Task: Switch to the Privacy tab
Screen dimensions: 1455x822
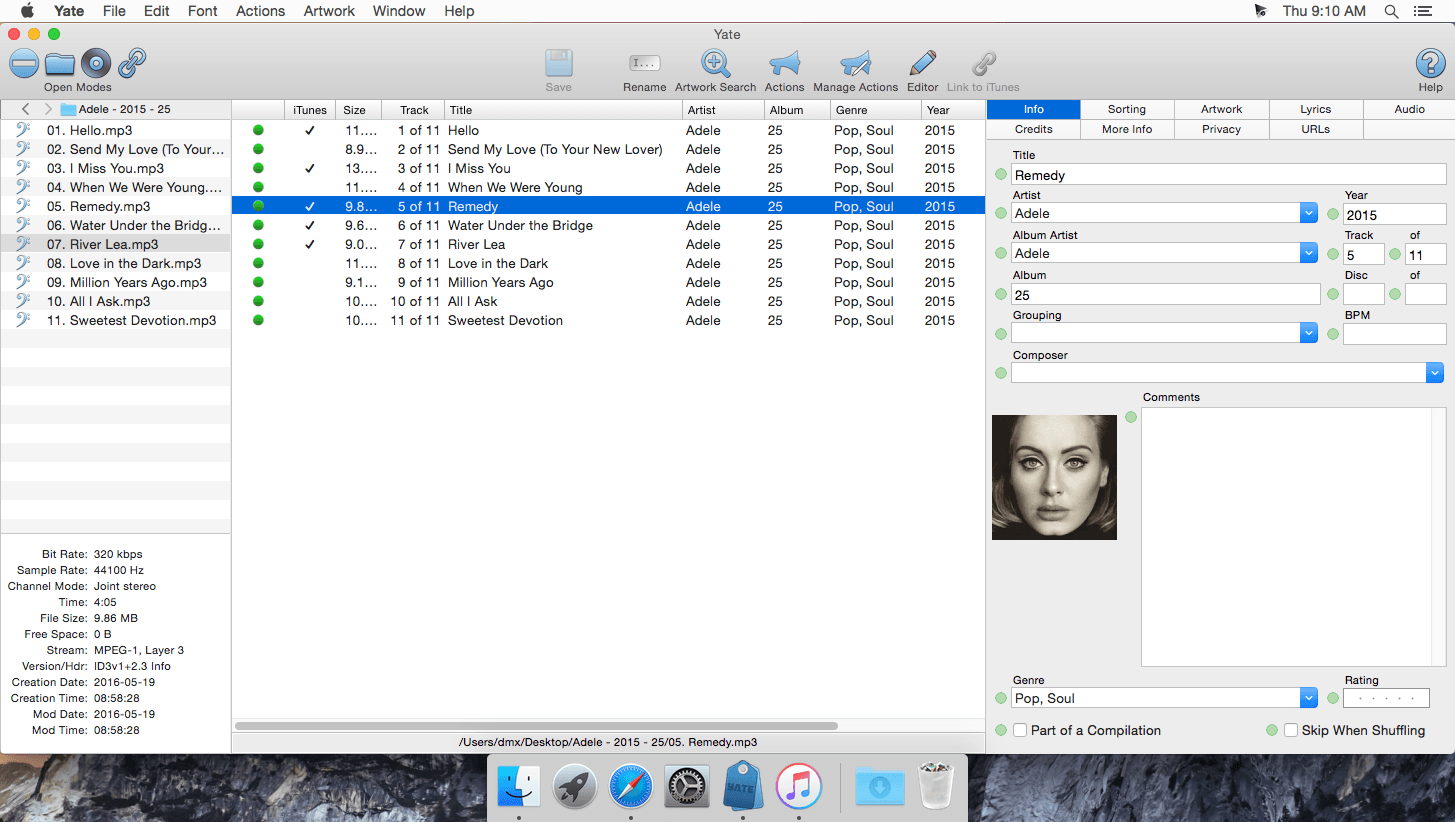Action: (1222, 129)
